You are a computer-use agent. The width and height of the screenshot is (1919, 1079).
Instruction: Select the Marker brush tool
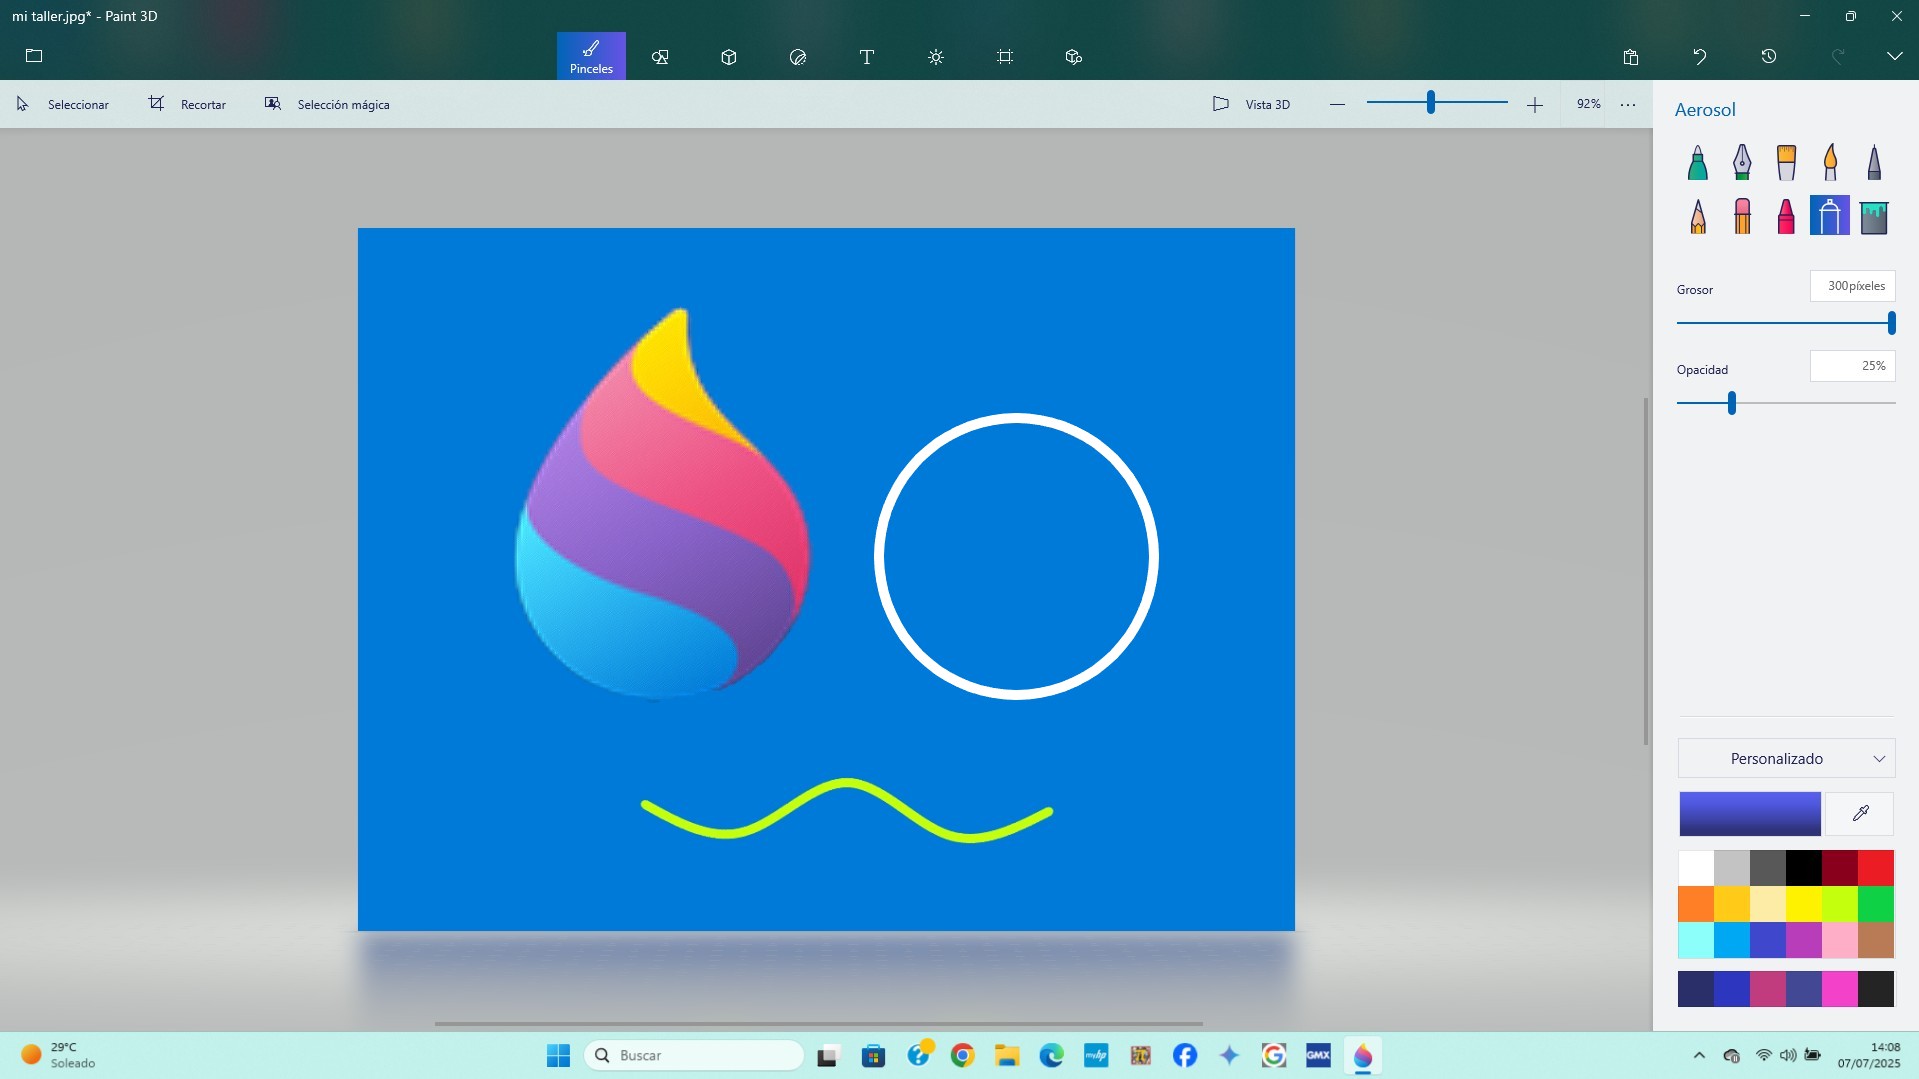coord(1697,163)
